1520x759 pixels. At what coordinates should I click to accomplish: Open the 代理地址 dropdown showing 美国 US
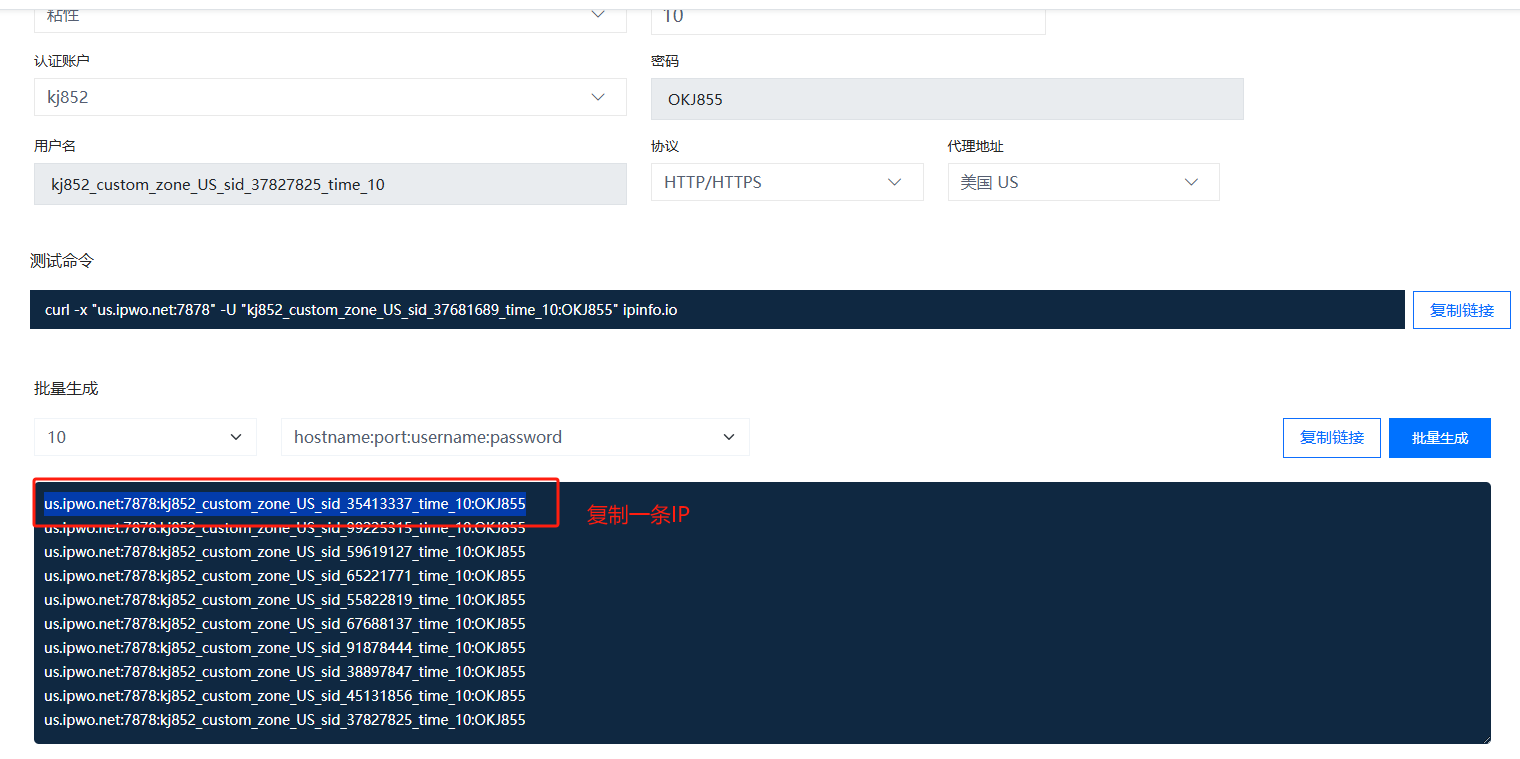coord(1082,182)
